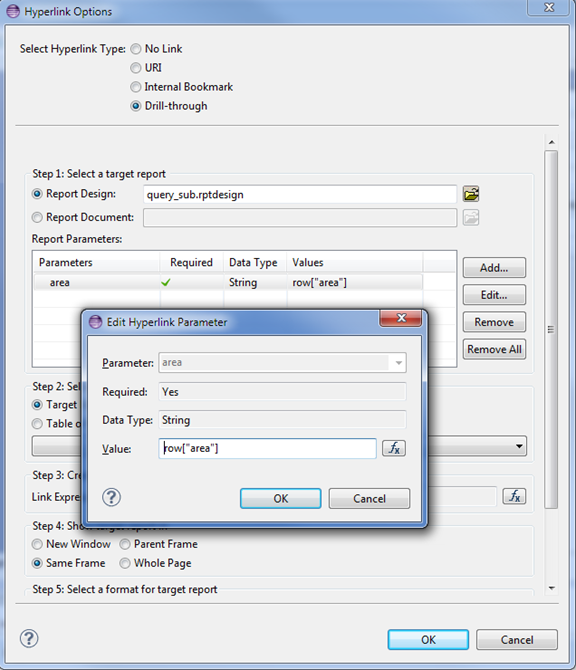Confirm the parameter edit with OK
This screenshot has height=670, width=576.
280,499
